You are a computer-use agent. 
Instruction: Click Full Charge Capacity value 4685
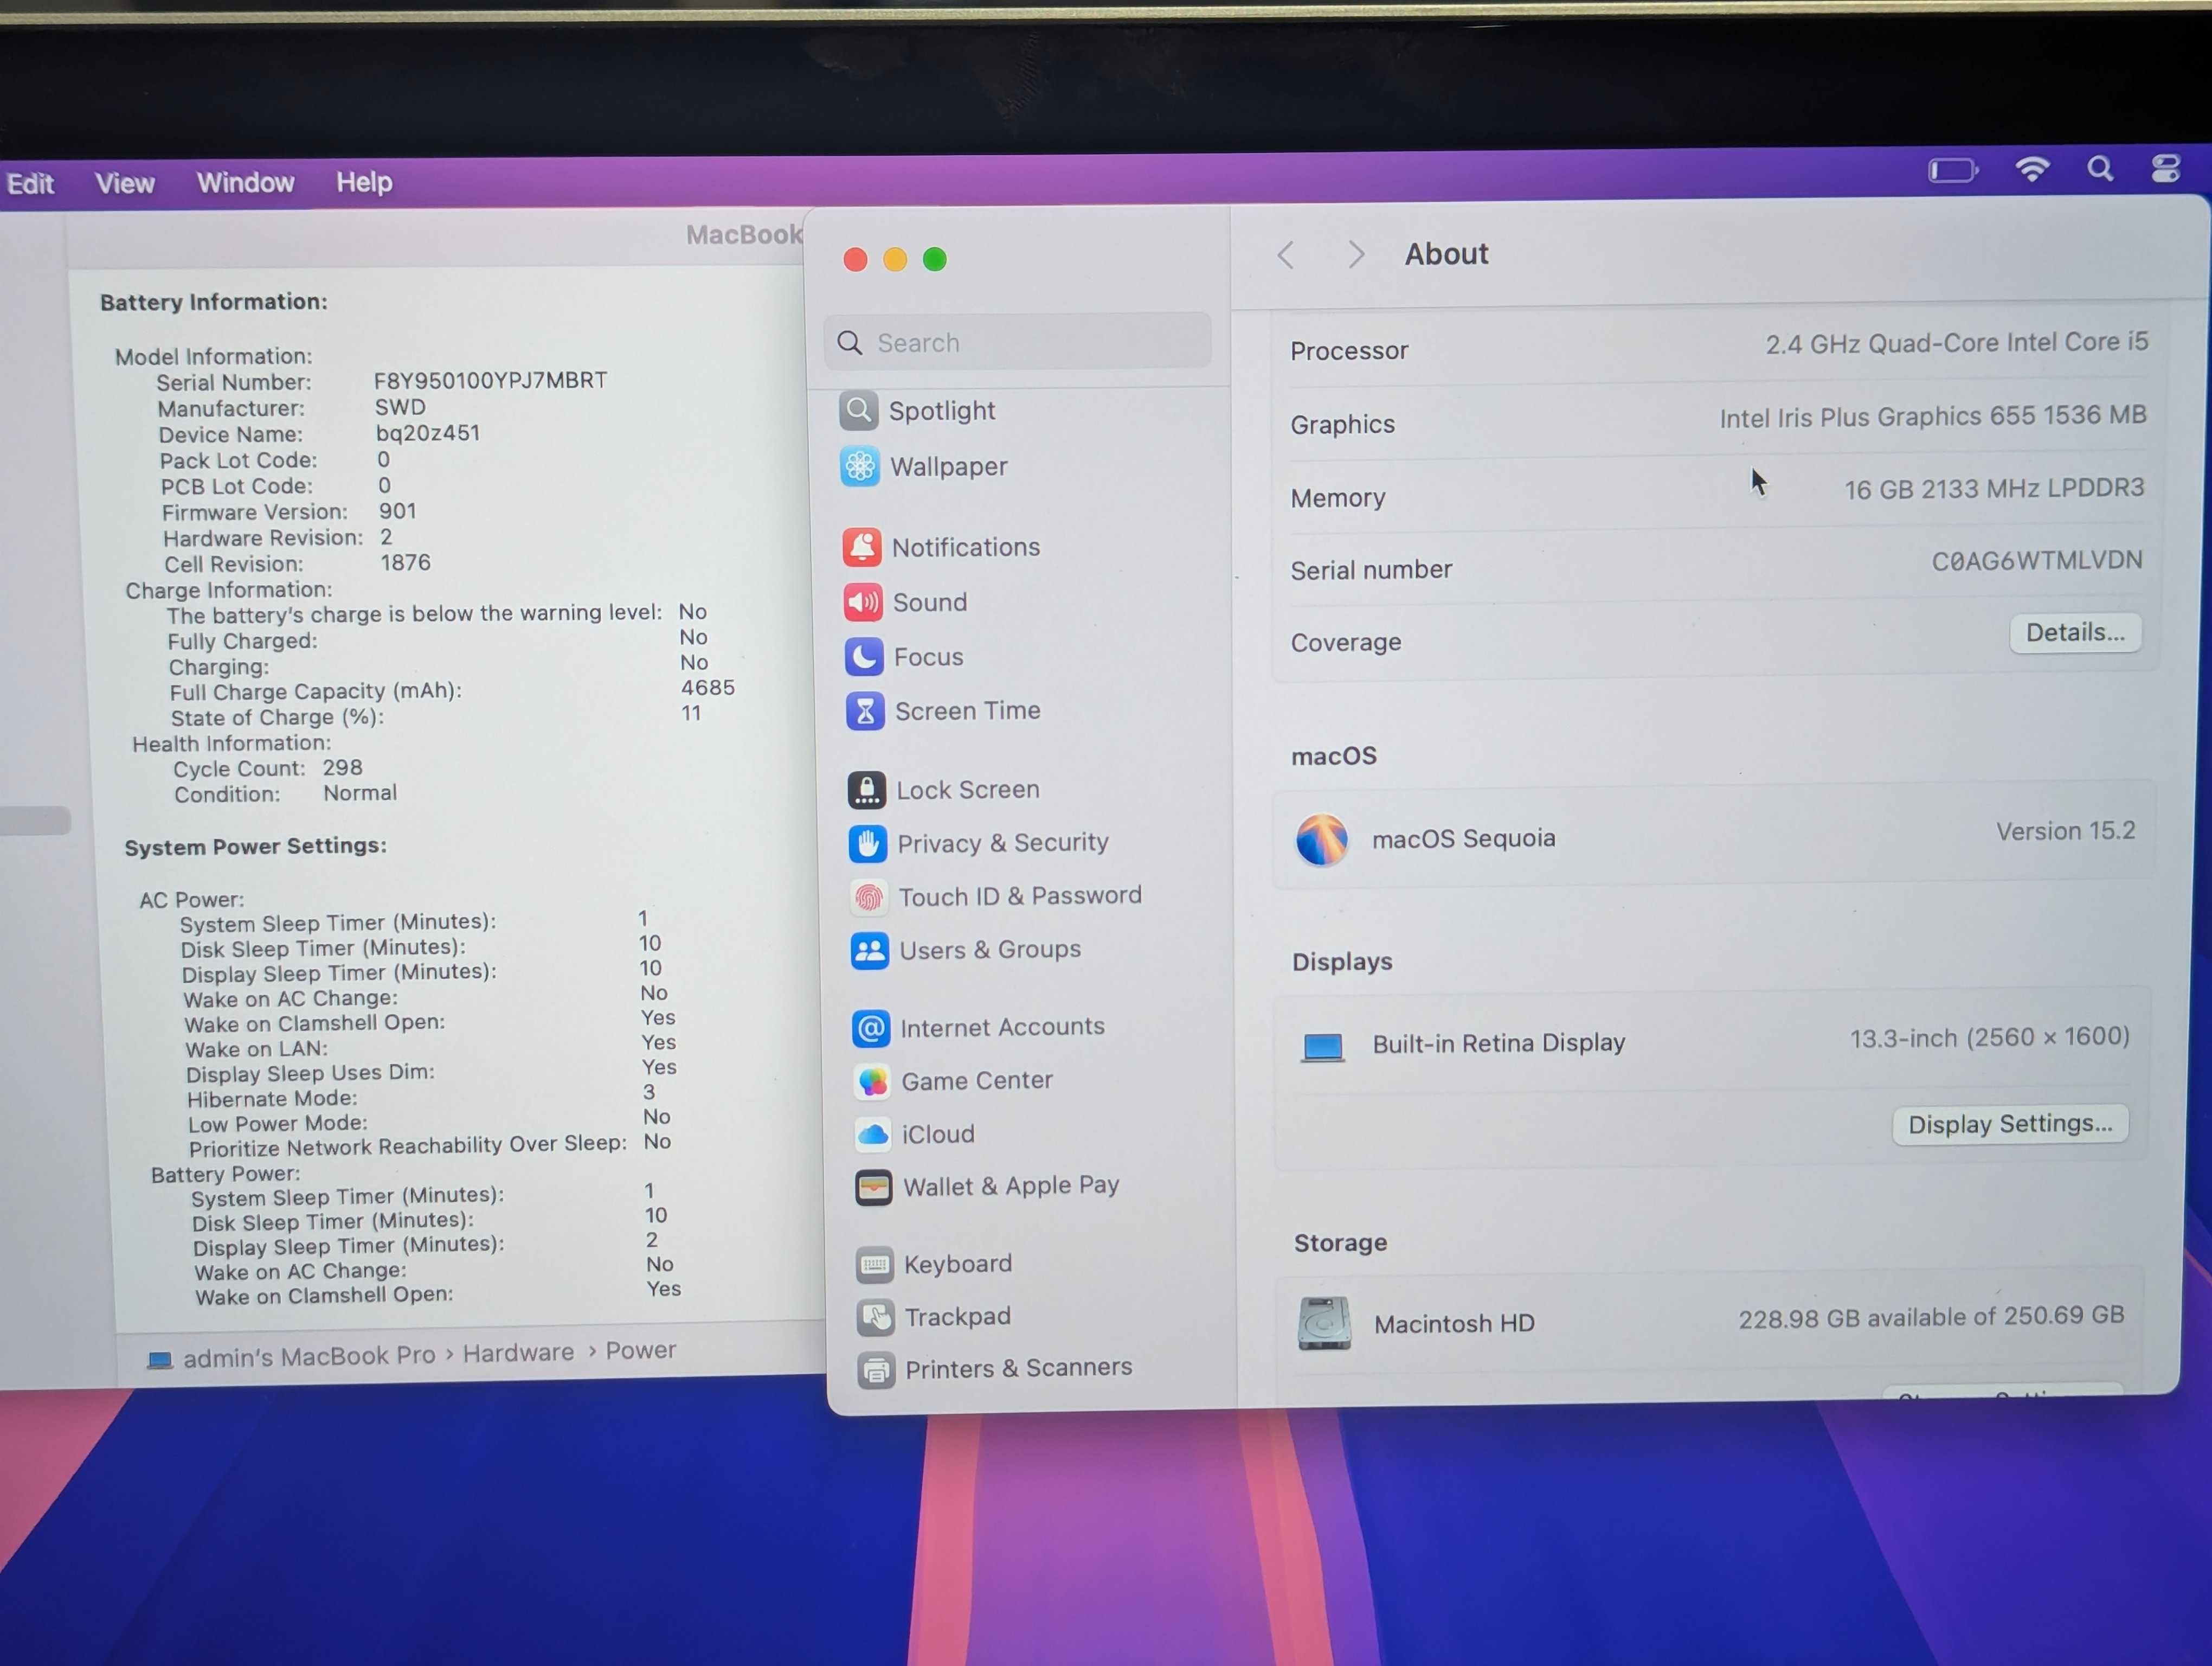pyautogui.click(x=707, y=688)
